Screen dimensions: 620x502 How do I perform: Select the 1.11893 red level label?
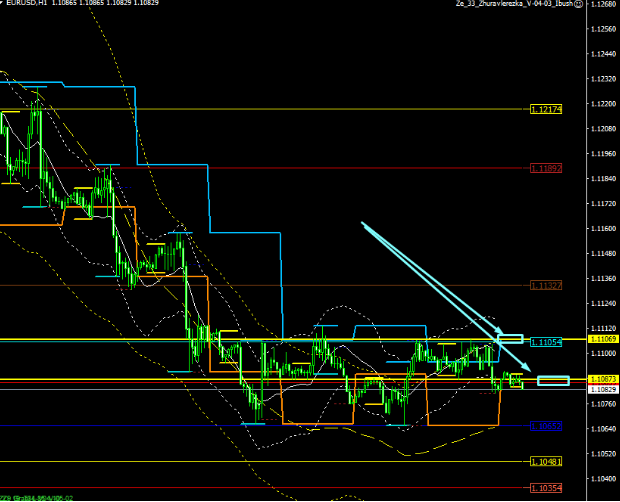click(x=546, y=168)
